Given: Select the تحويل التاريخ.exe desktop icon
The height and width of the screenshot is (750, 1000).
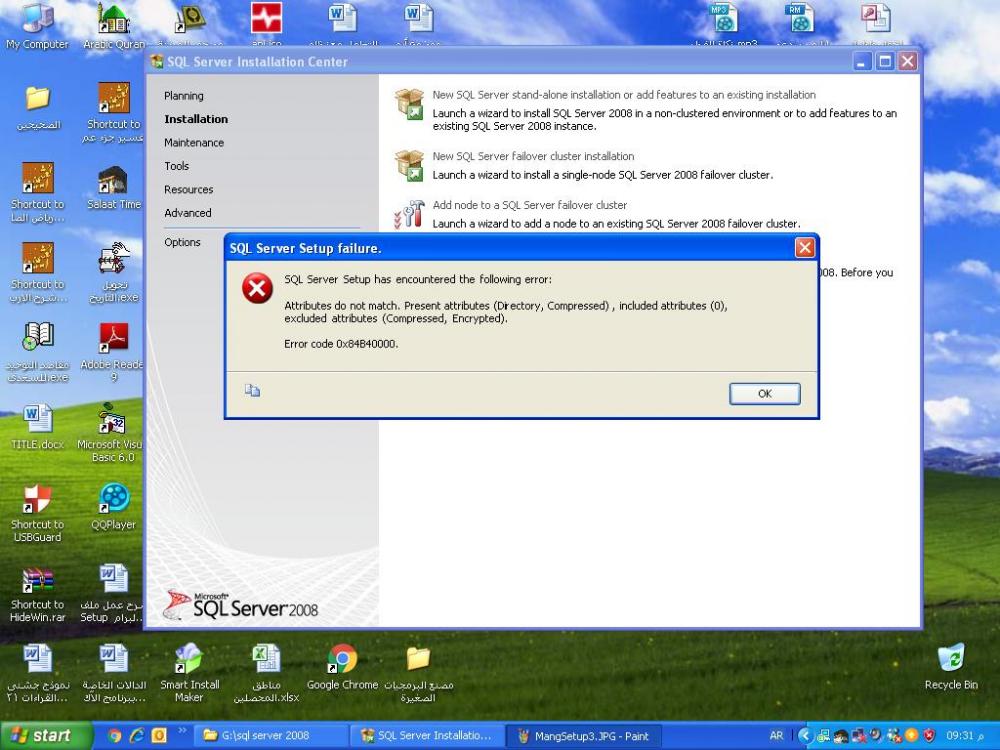Looking at the screenshot, I should 114,272.
